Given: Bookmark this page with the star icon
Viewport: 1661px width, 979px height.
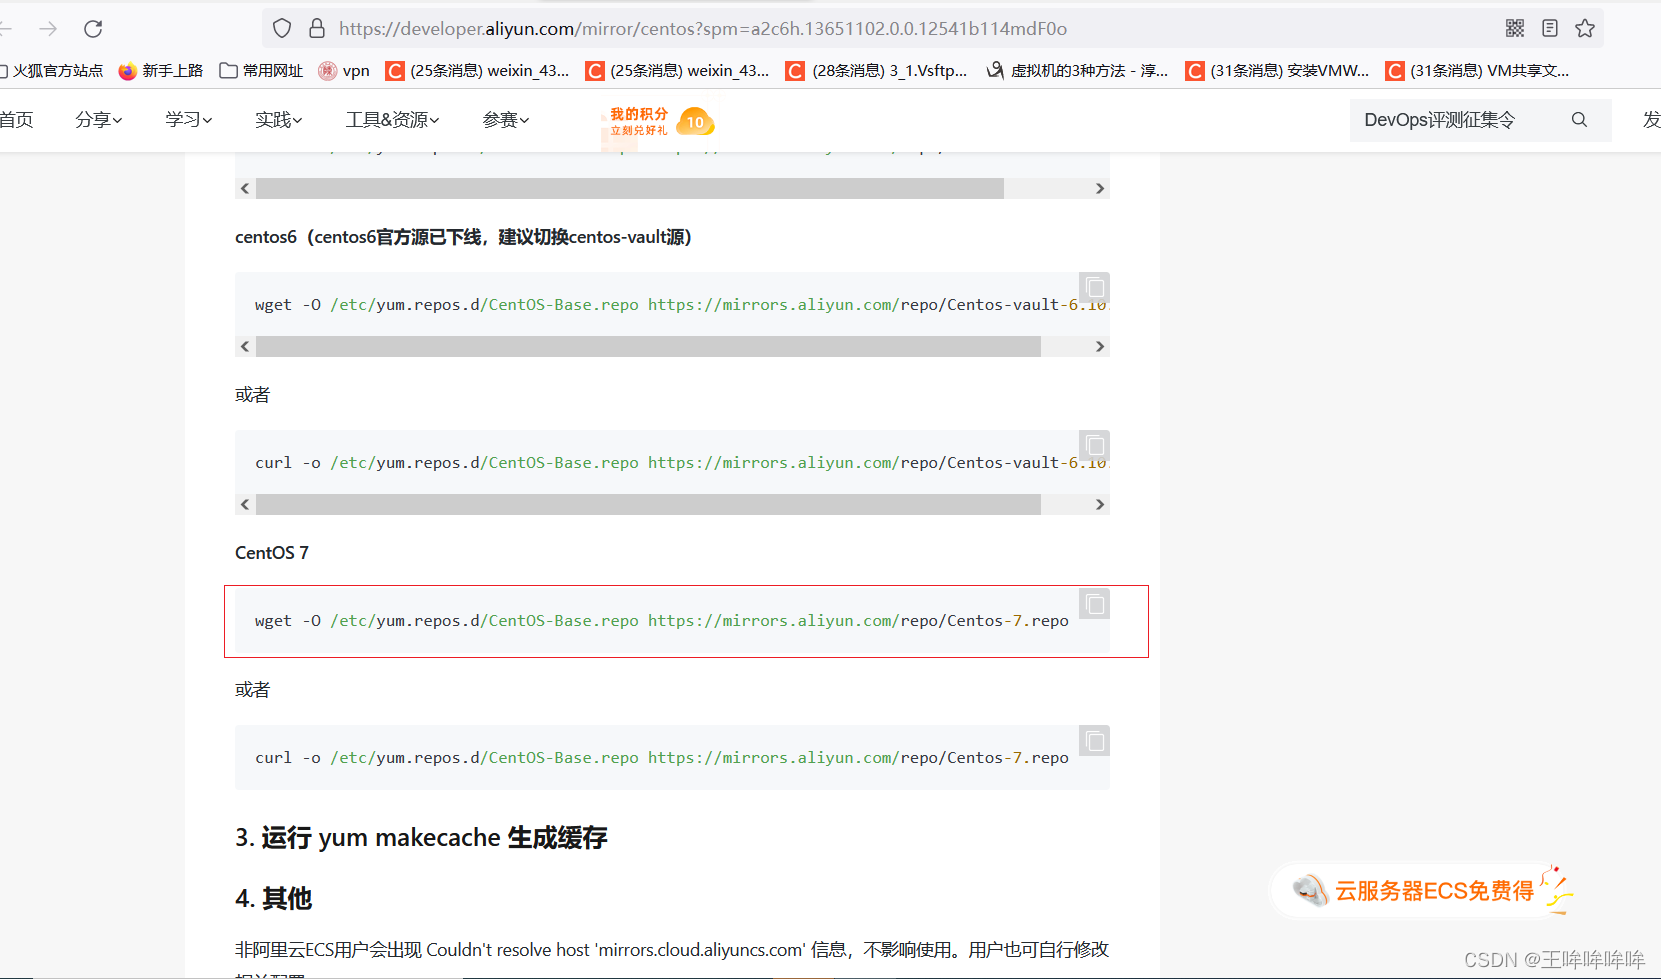Looking at the screenshot, I should [1585, 29].
